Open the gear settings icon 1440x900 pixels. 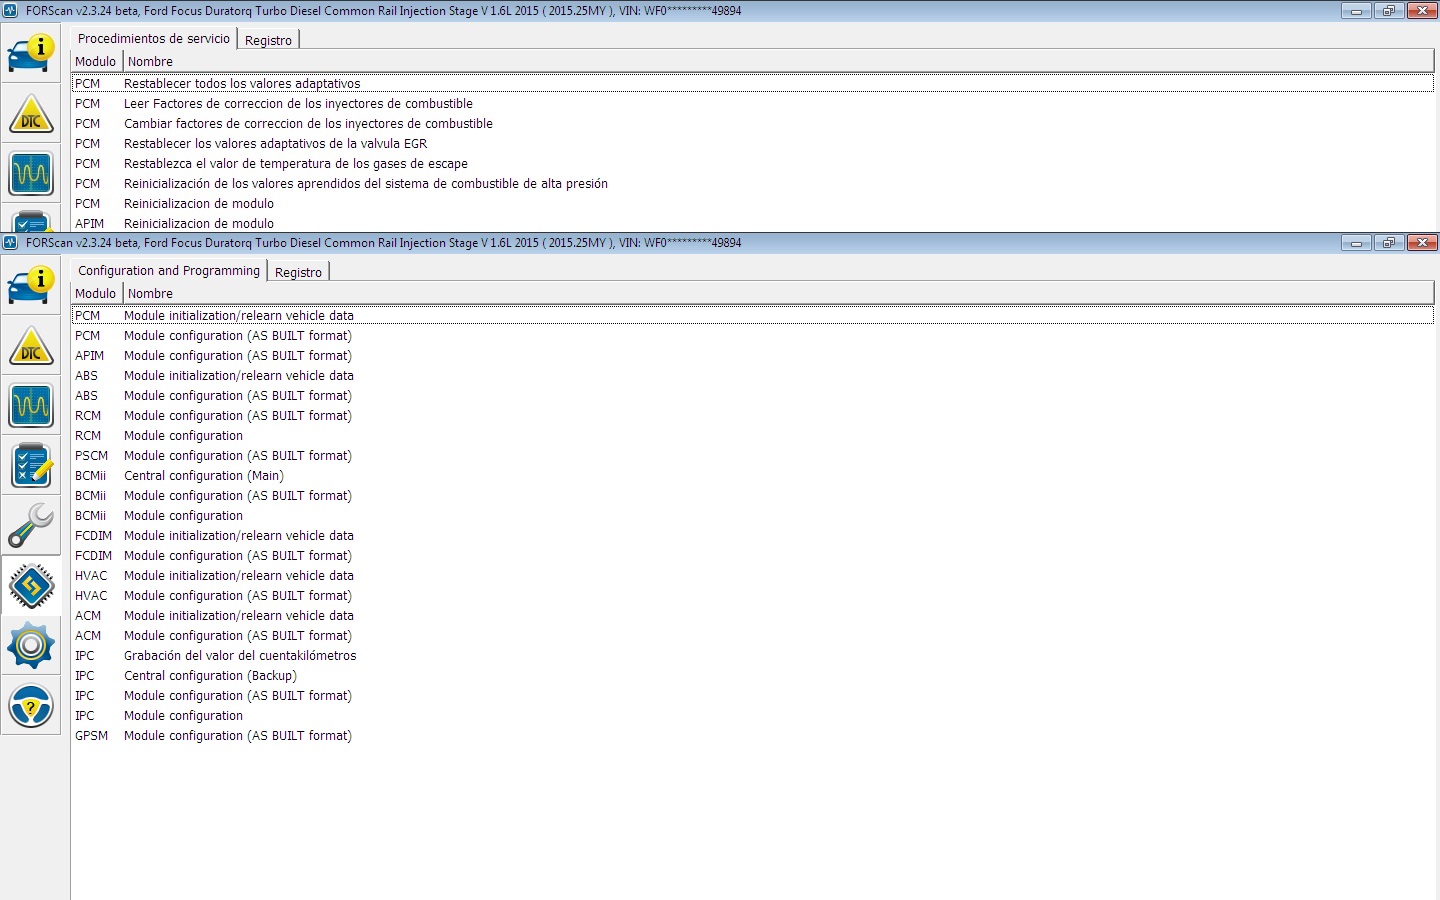(x=31, y=646)
